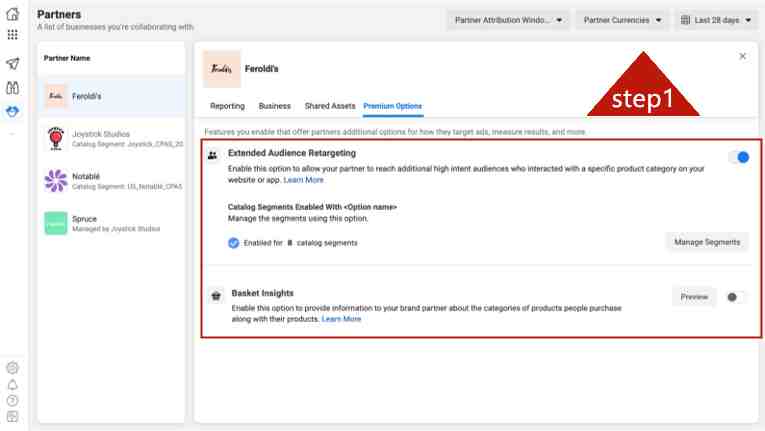Click 'Managed by Joystick Studios' subtitle
765x431 pixels.
pos(116,229)
